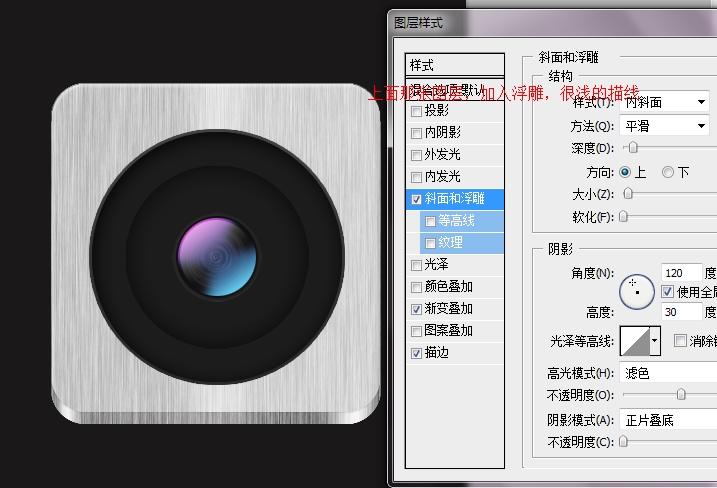Expand the gloss contour picker arrow

[x=655, y=341]
